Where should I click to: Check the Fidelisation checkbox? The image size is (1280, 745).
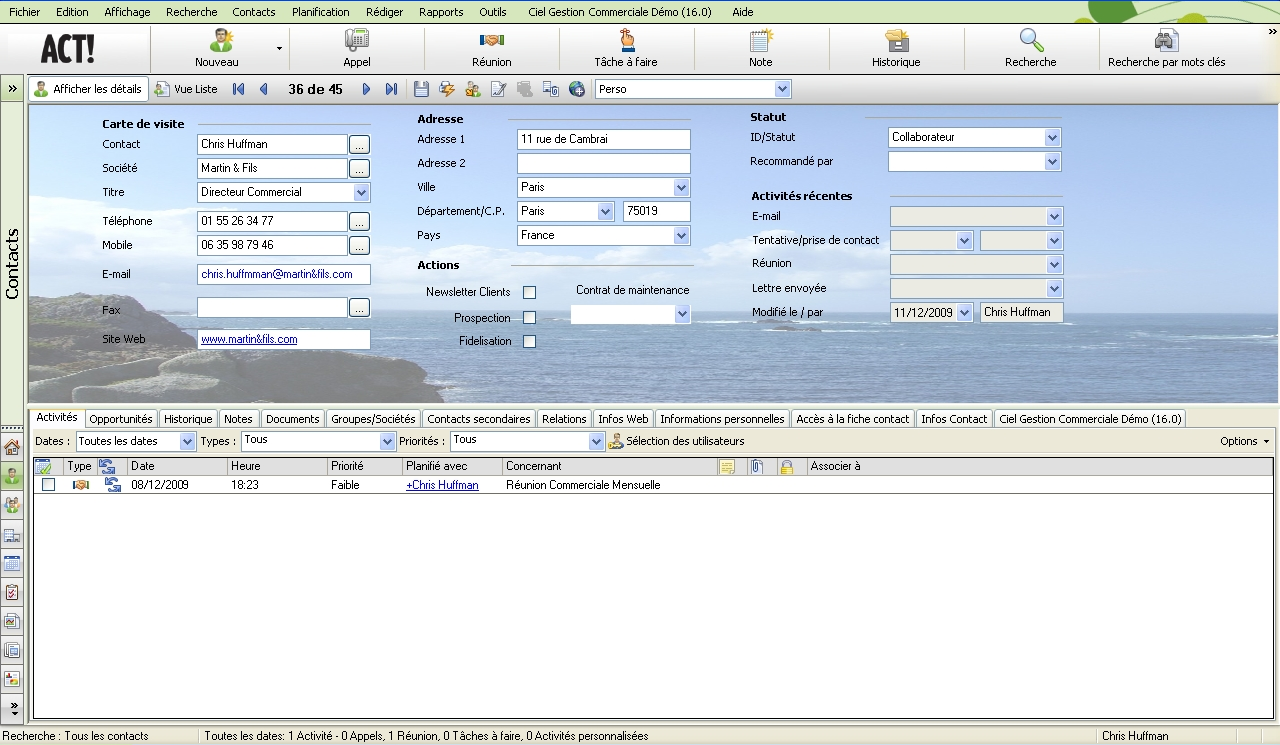click(530, 342)
